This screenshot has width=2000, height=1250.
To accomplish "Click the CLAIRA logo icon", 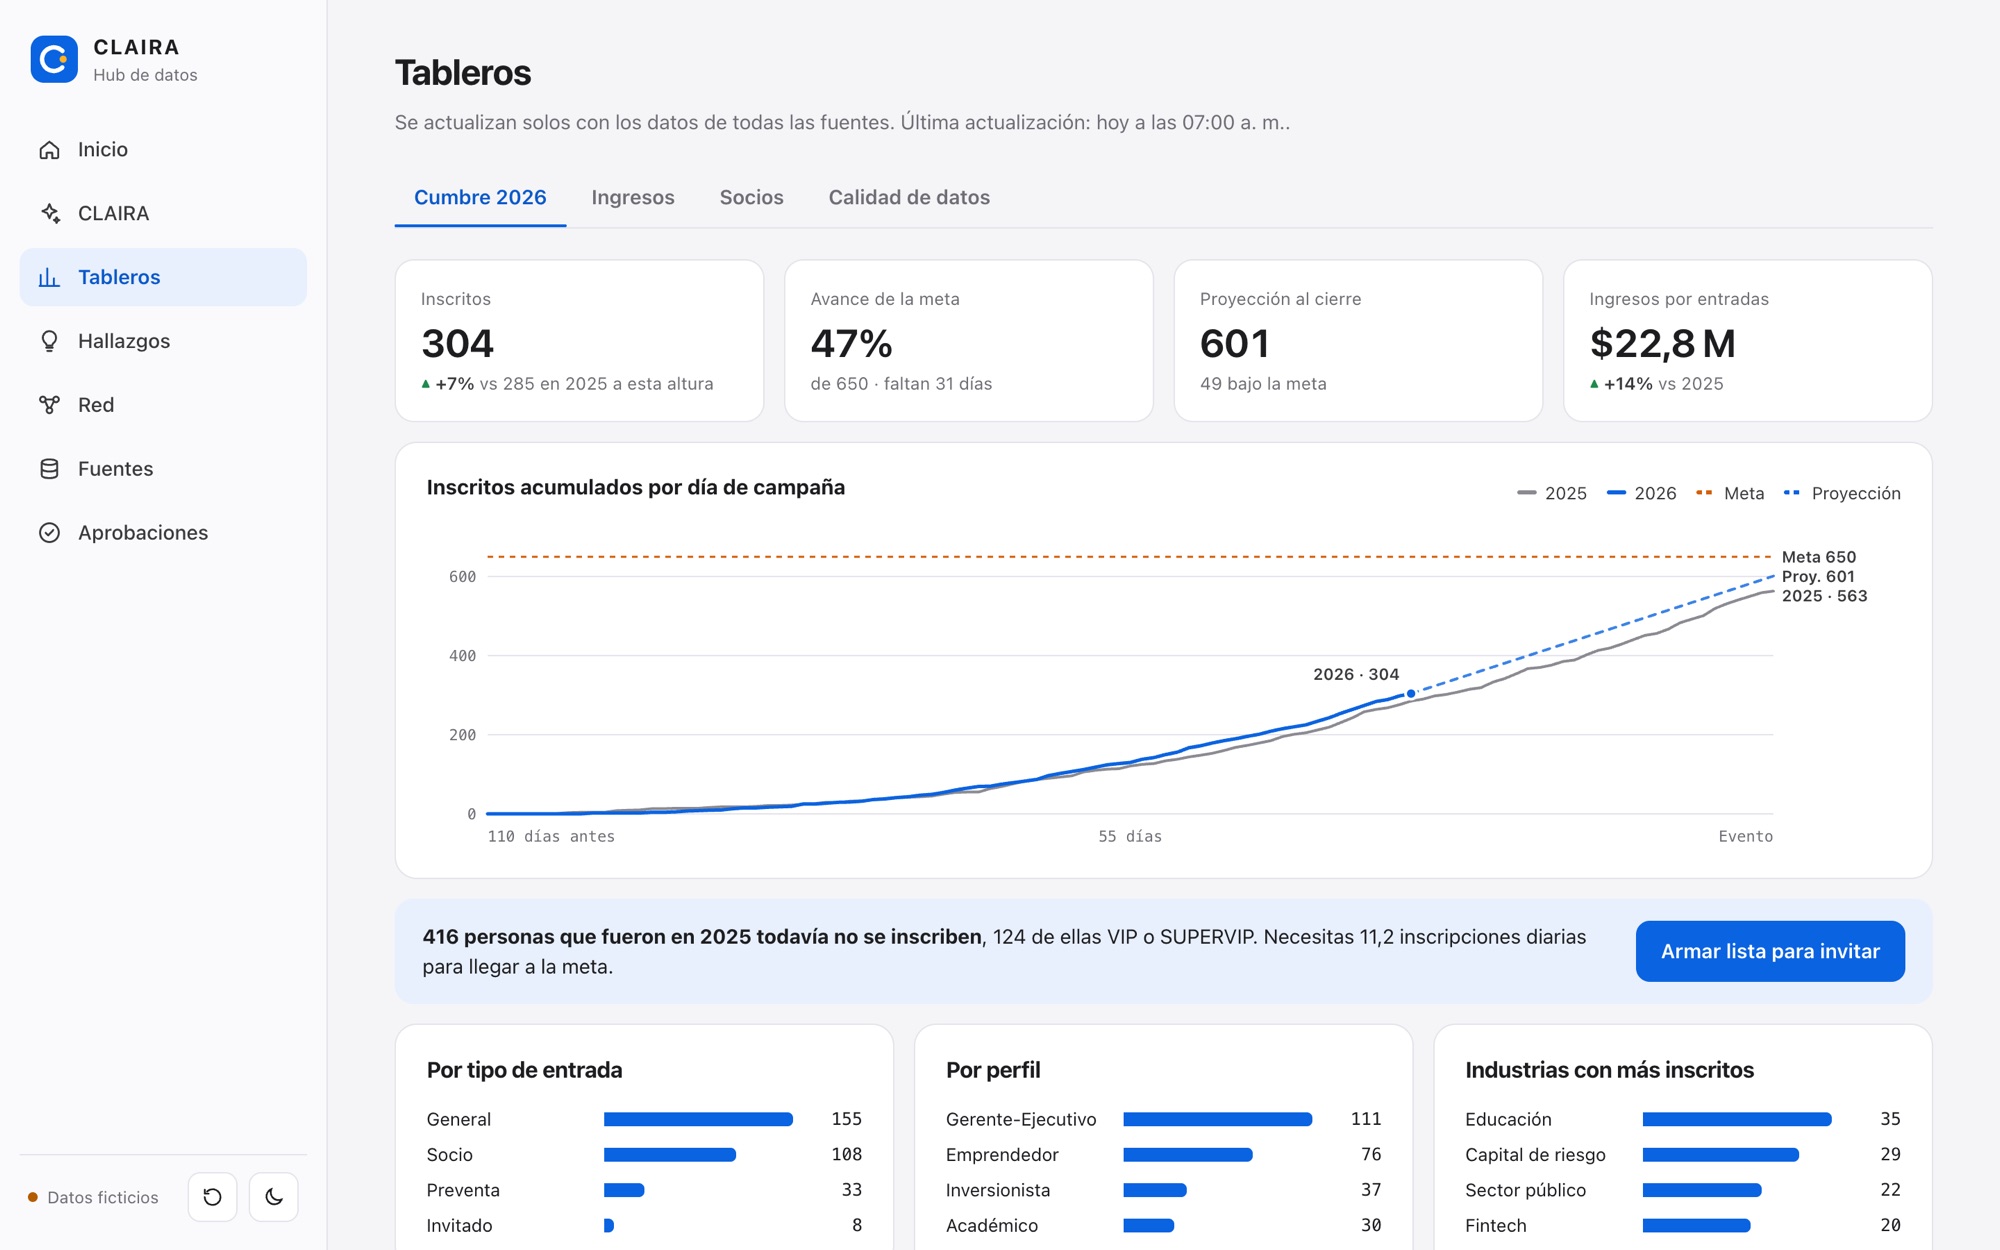I will click(54, 60).
